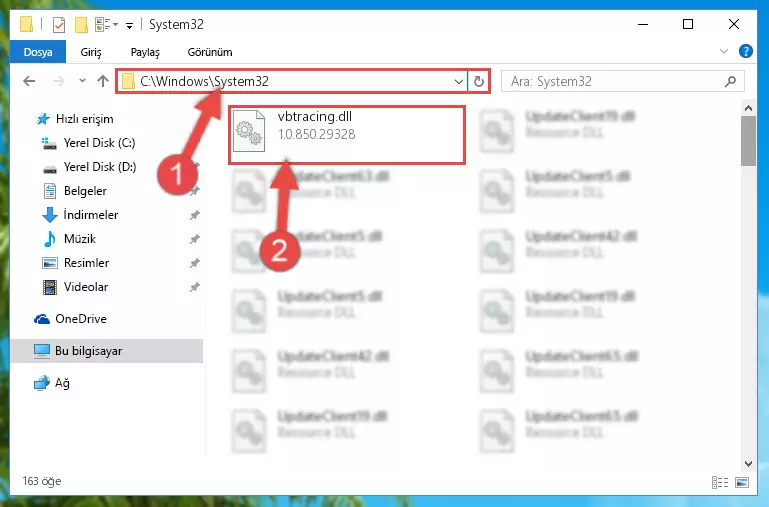Open the Paylaş ribbon tab
Screen dimensions: 769x507
(x=145, y=52)
